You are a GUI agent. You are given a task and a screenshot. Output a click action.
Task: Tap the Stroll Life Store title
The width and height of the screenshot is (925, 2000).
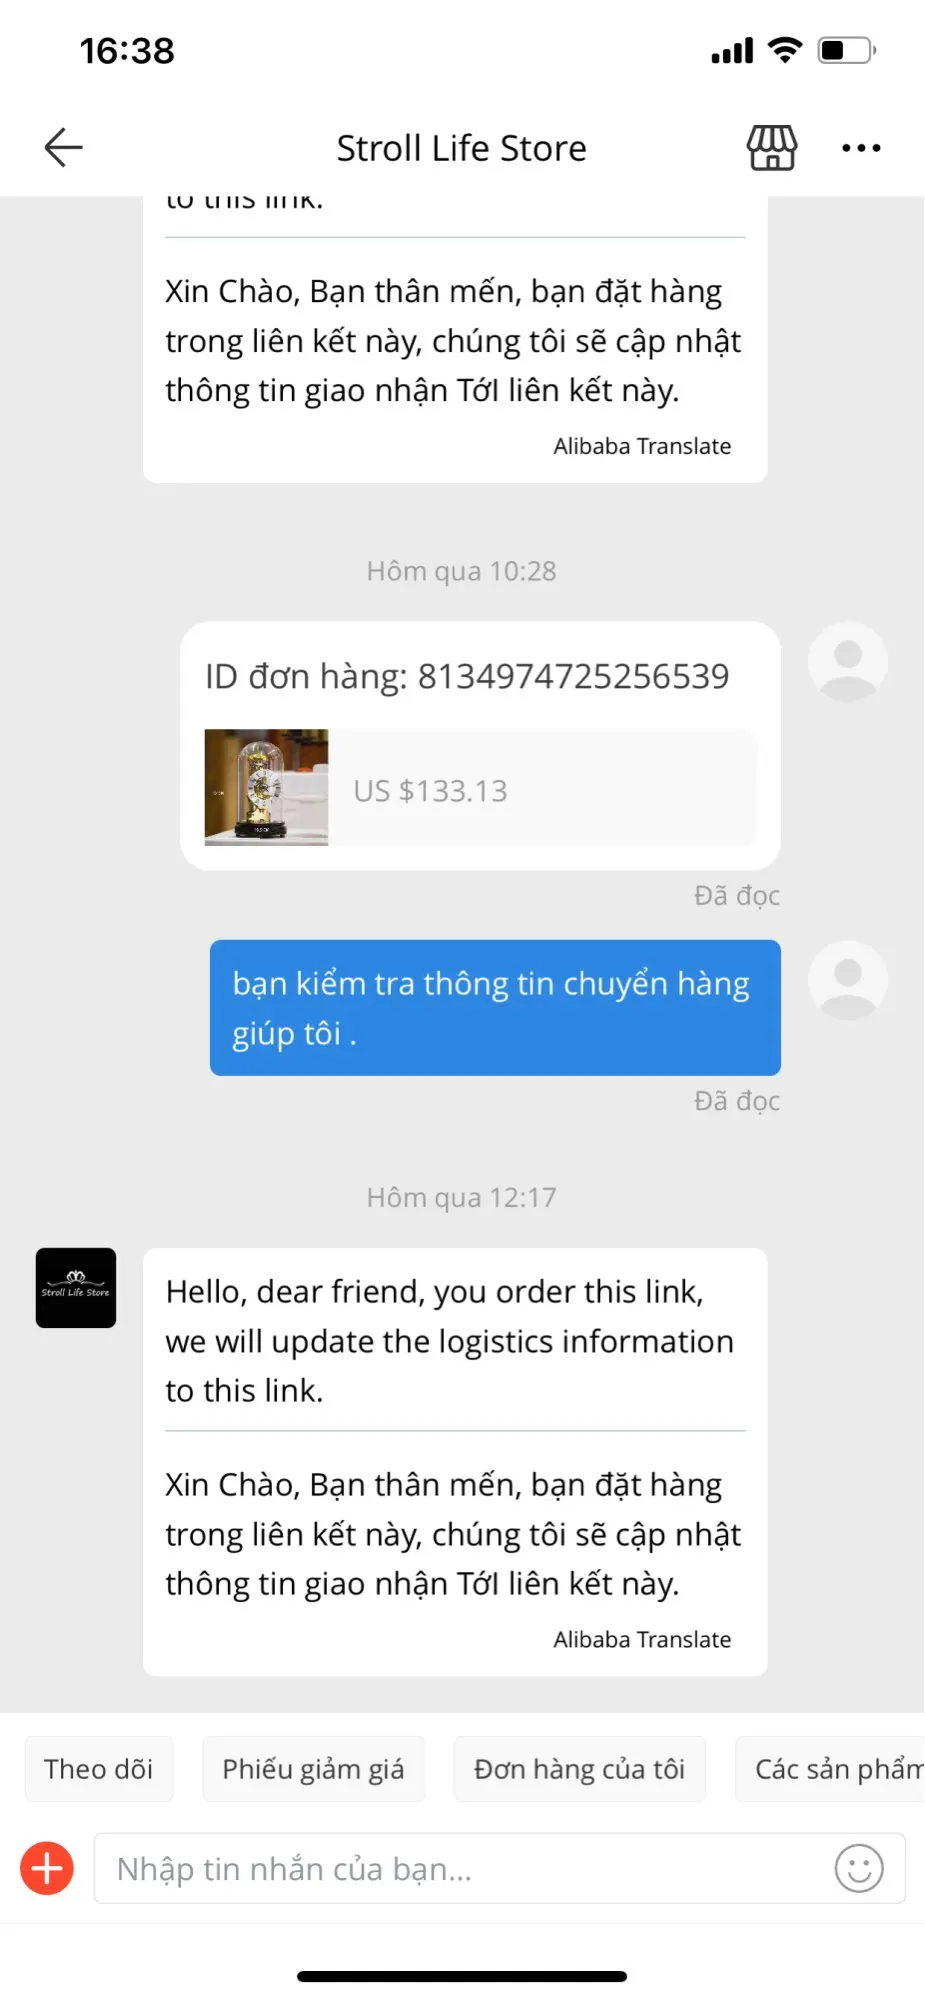[x=461, y=148]
